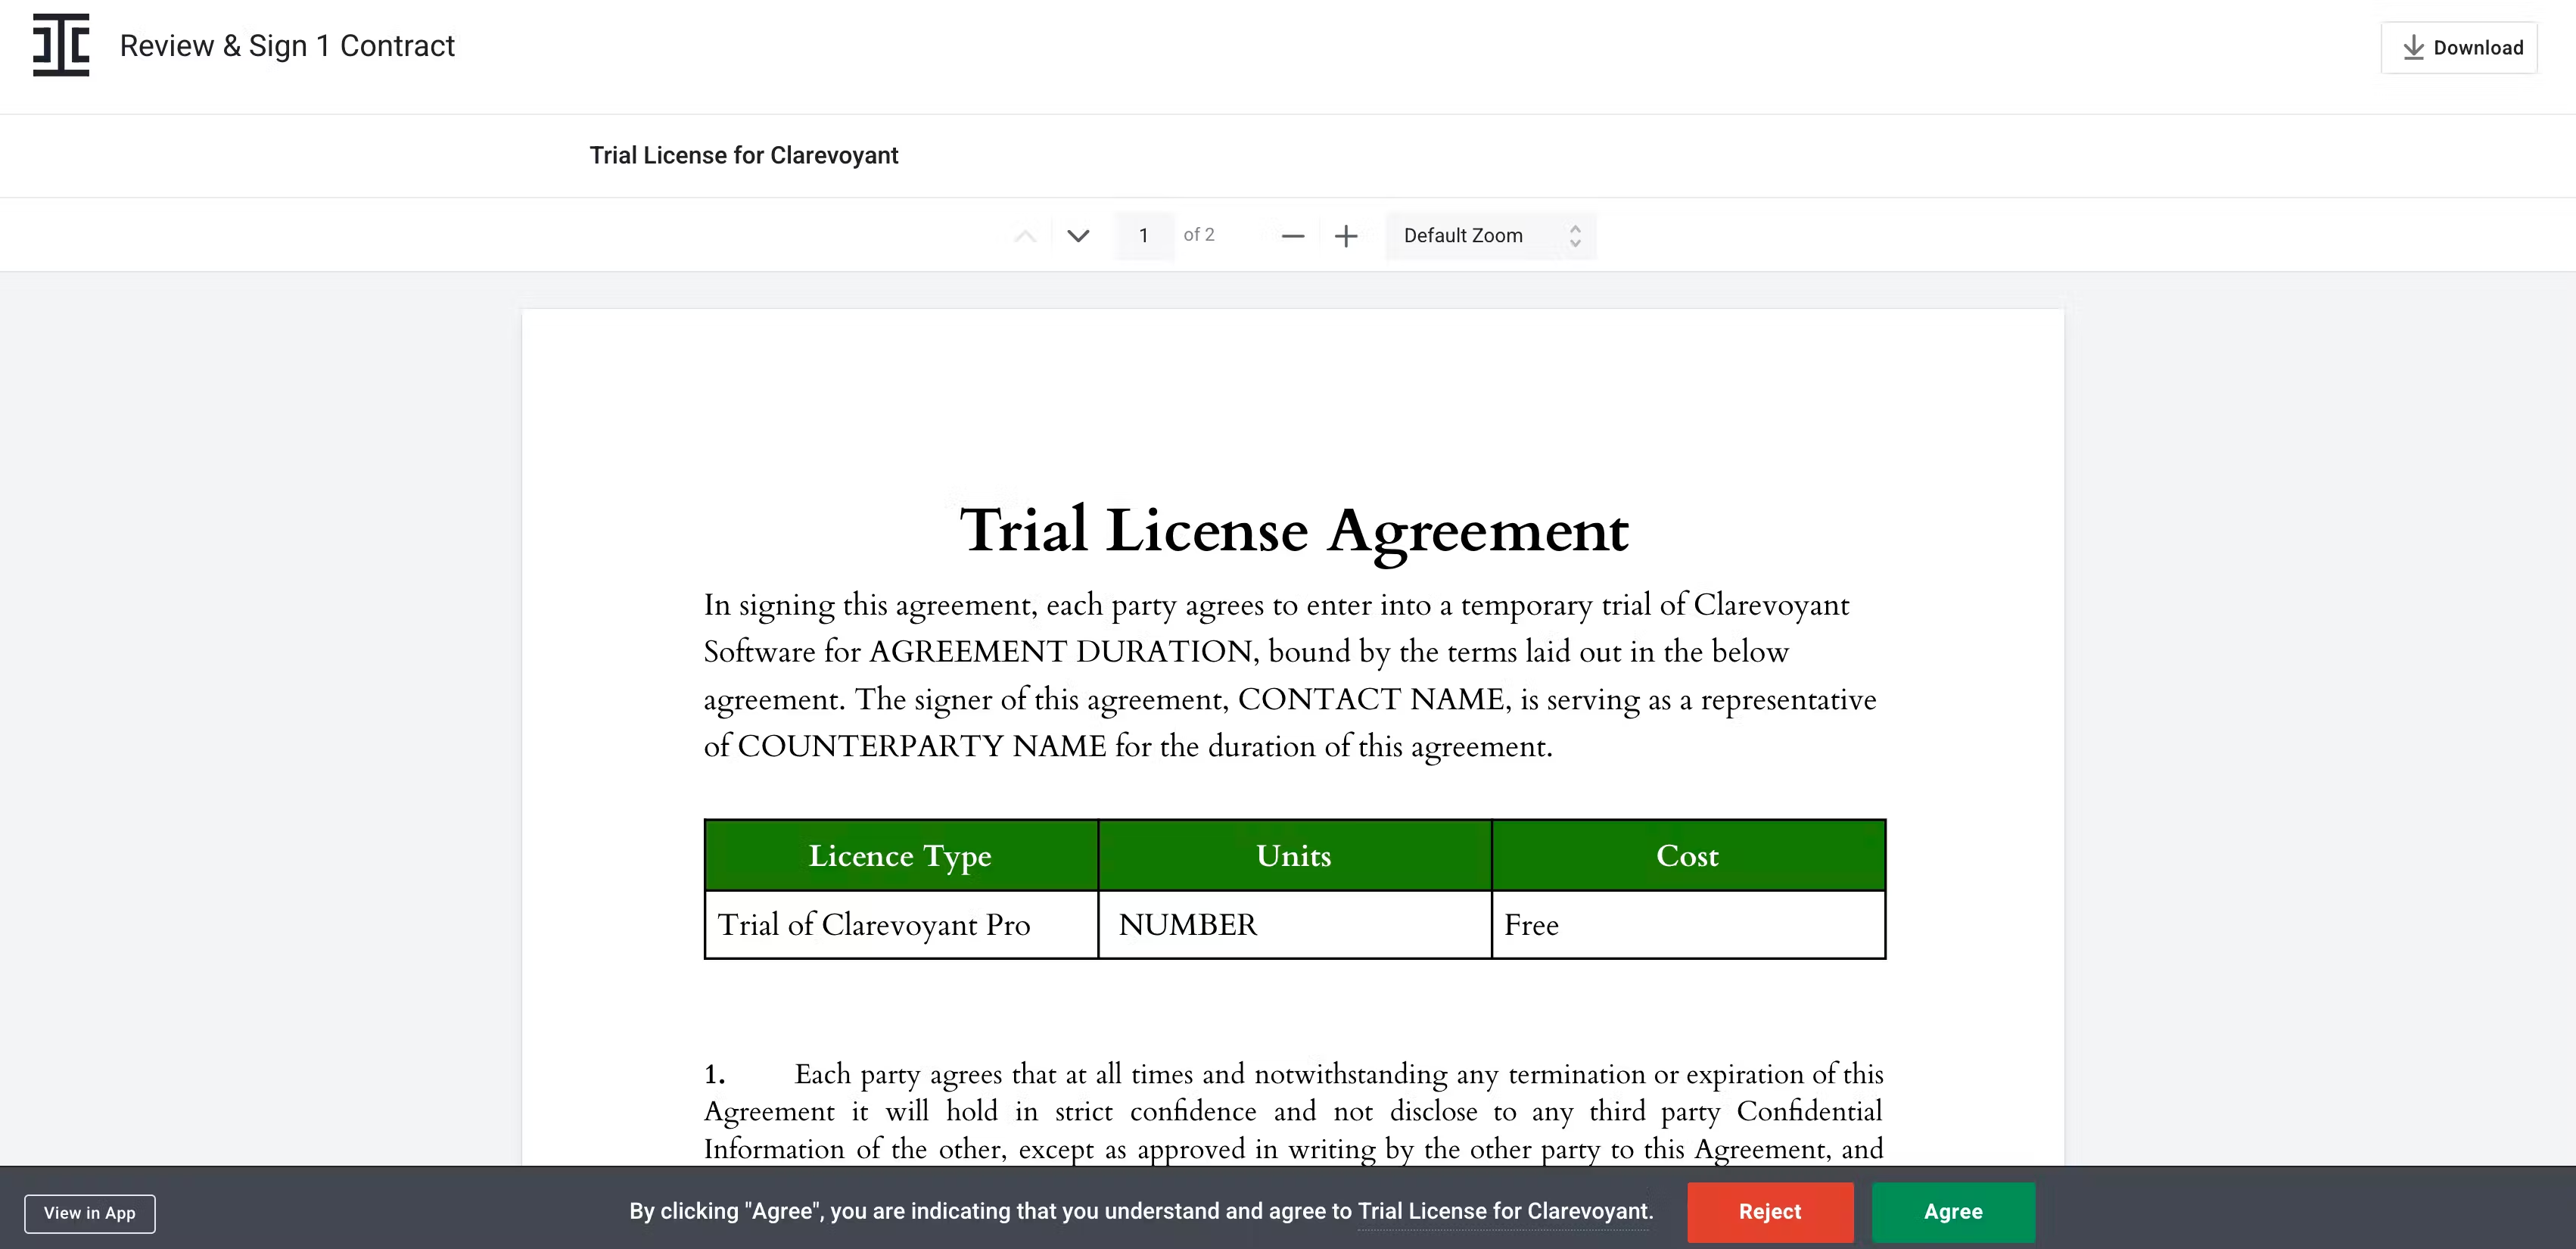Agree to the contract
The image size is (2576, 1249).
[x=1953, y=1212]
